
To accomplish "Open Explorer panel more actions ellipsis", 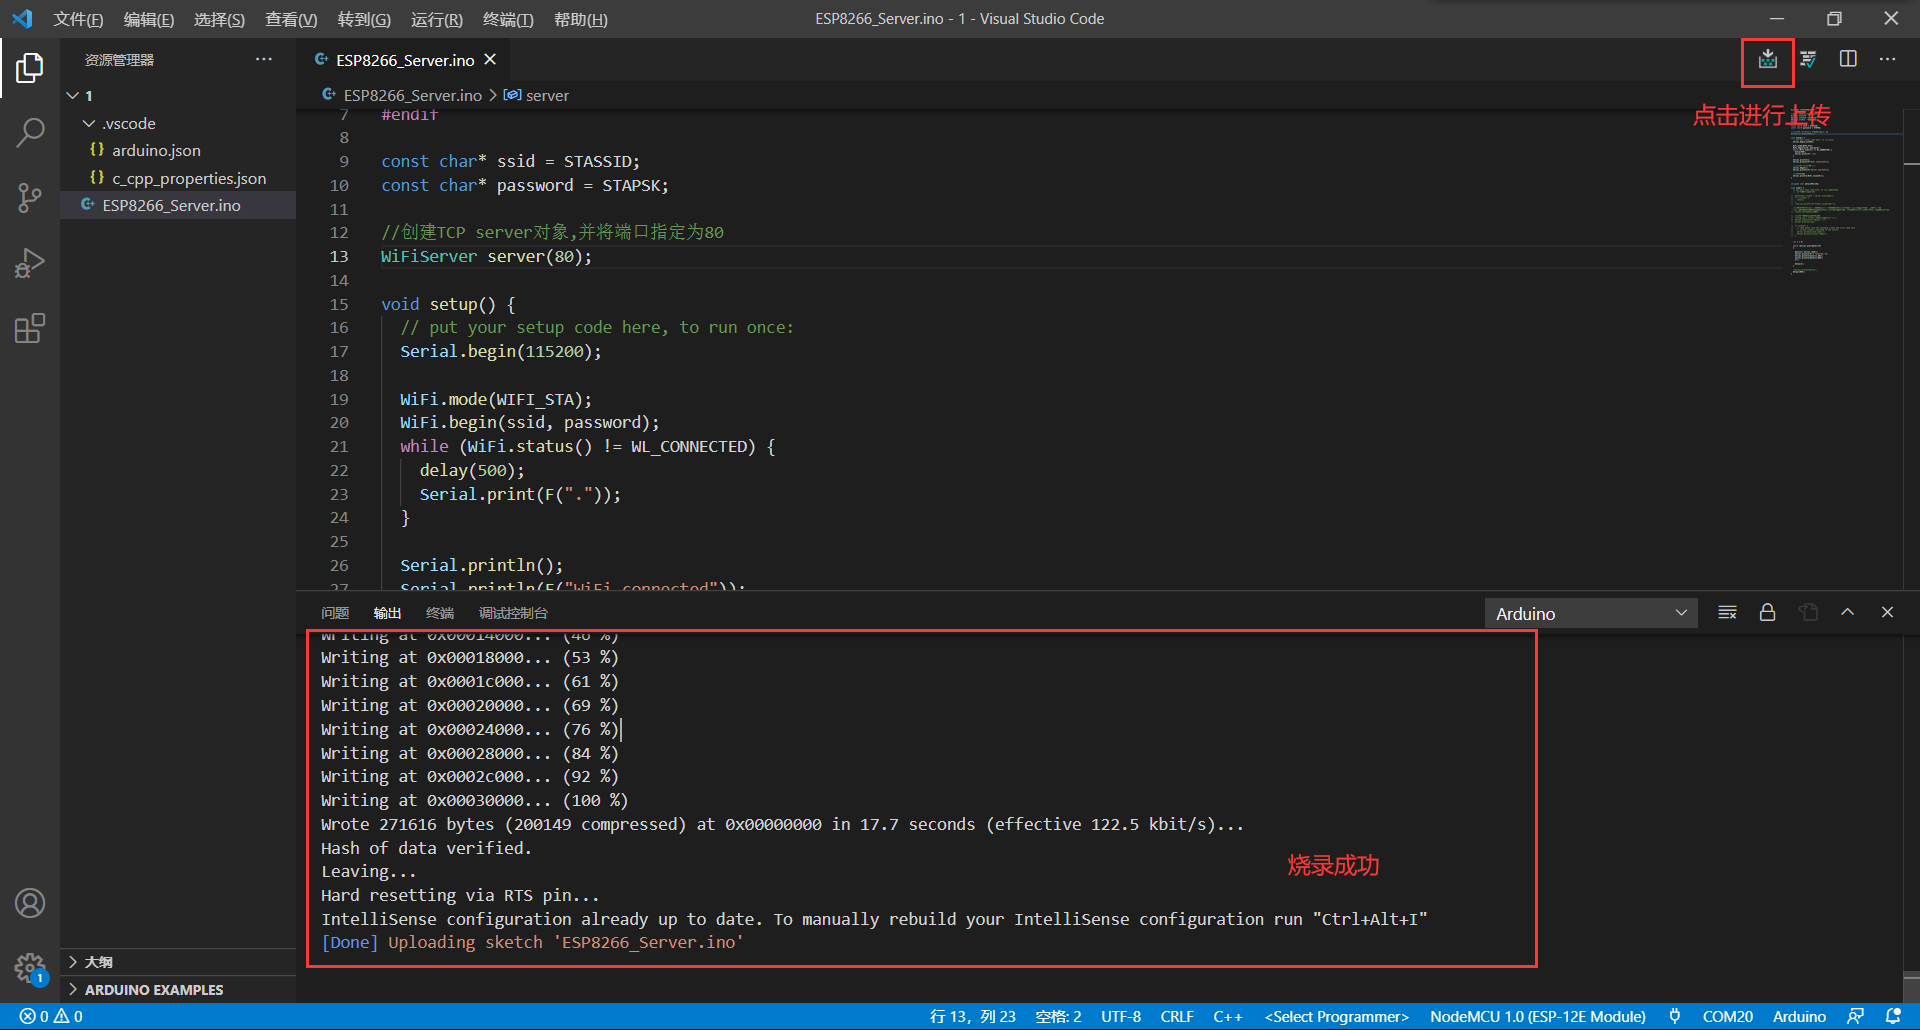I will pos(264,60).
